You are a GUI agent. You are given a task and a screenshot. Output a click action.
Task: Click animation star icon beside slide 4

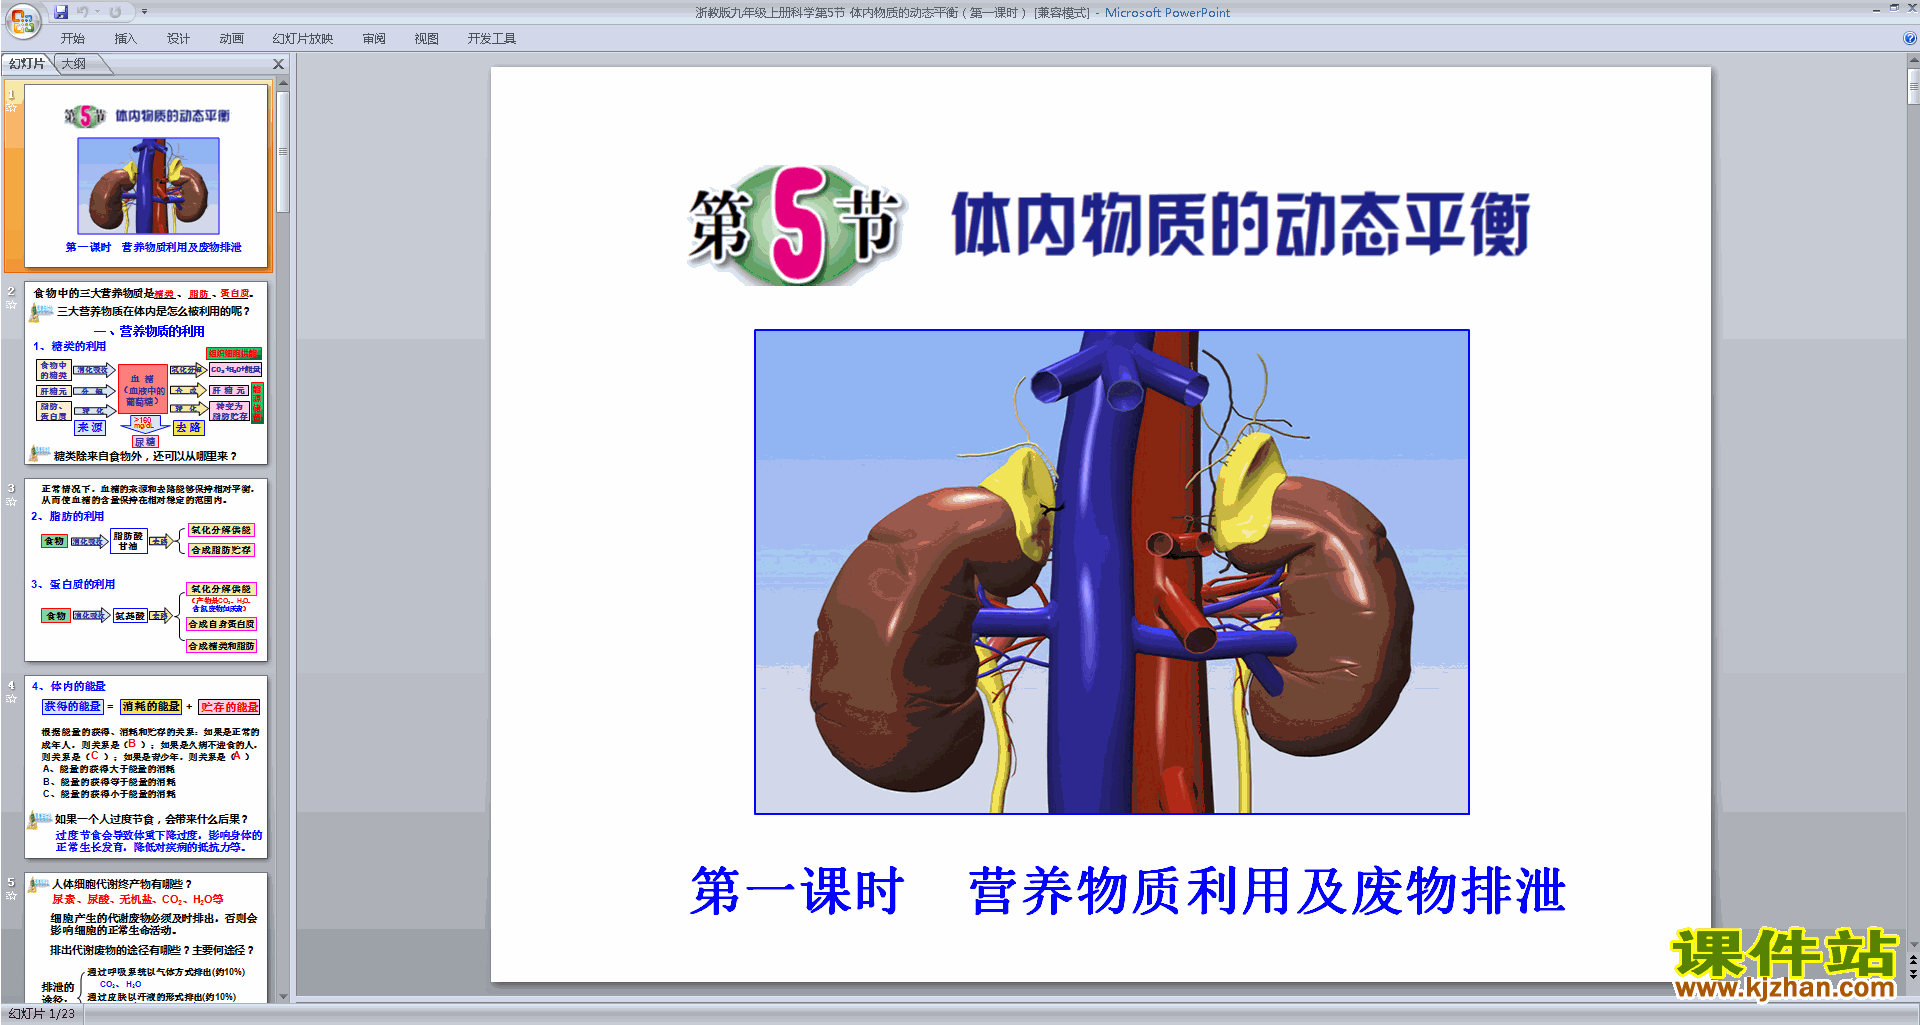(x=12, y=698)
